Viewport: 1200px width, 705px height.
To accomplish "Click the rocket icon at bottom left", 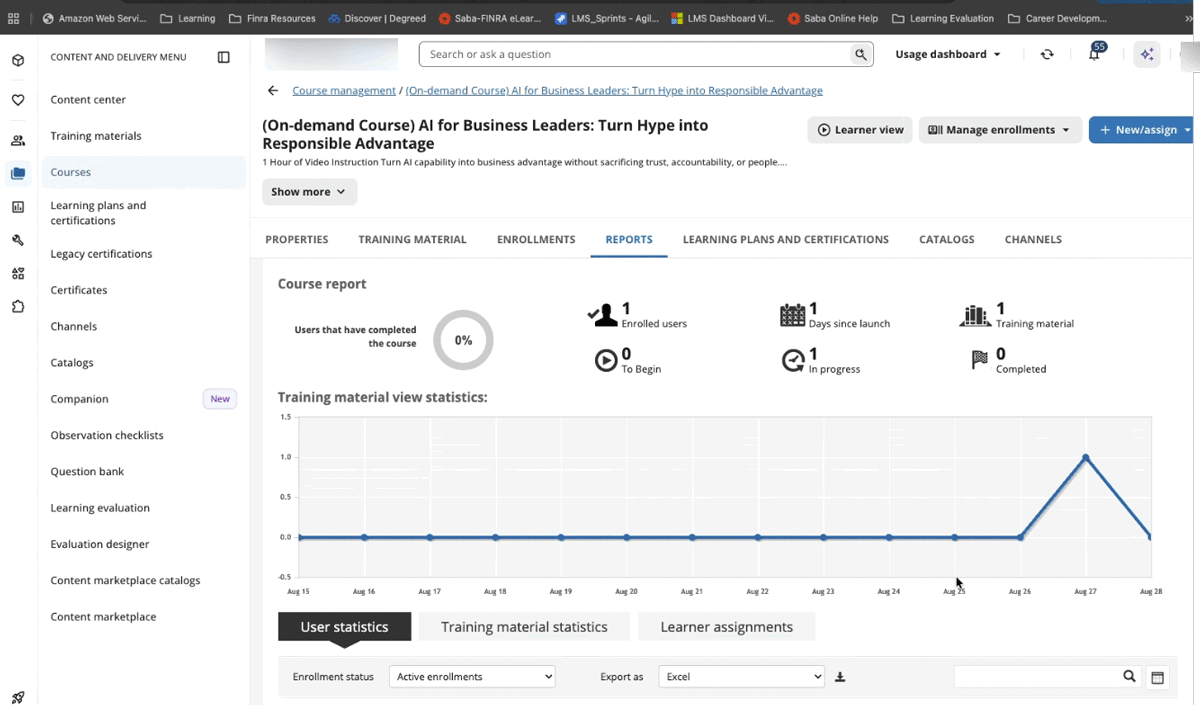I will (18, 697).
